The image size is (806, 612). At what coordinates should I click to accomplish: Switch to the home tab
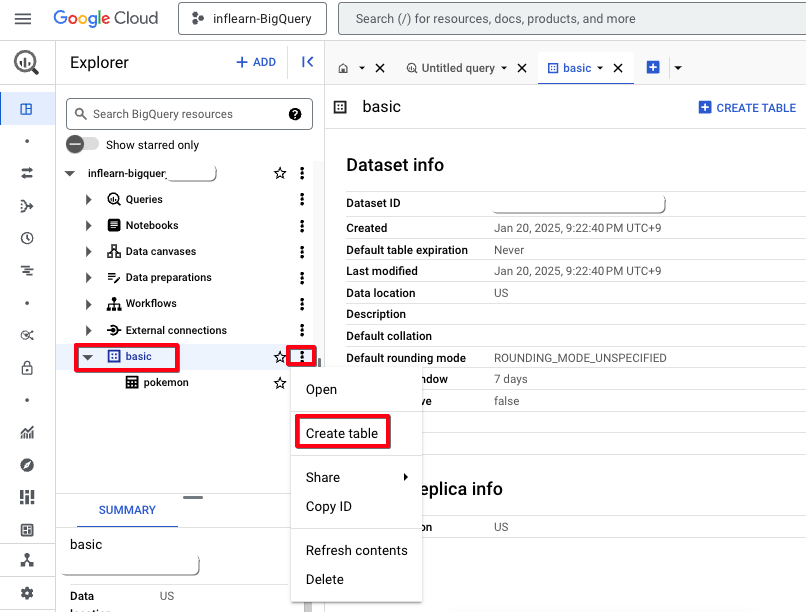(343, 68)
